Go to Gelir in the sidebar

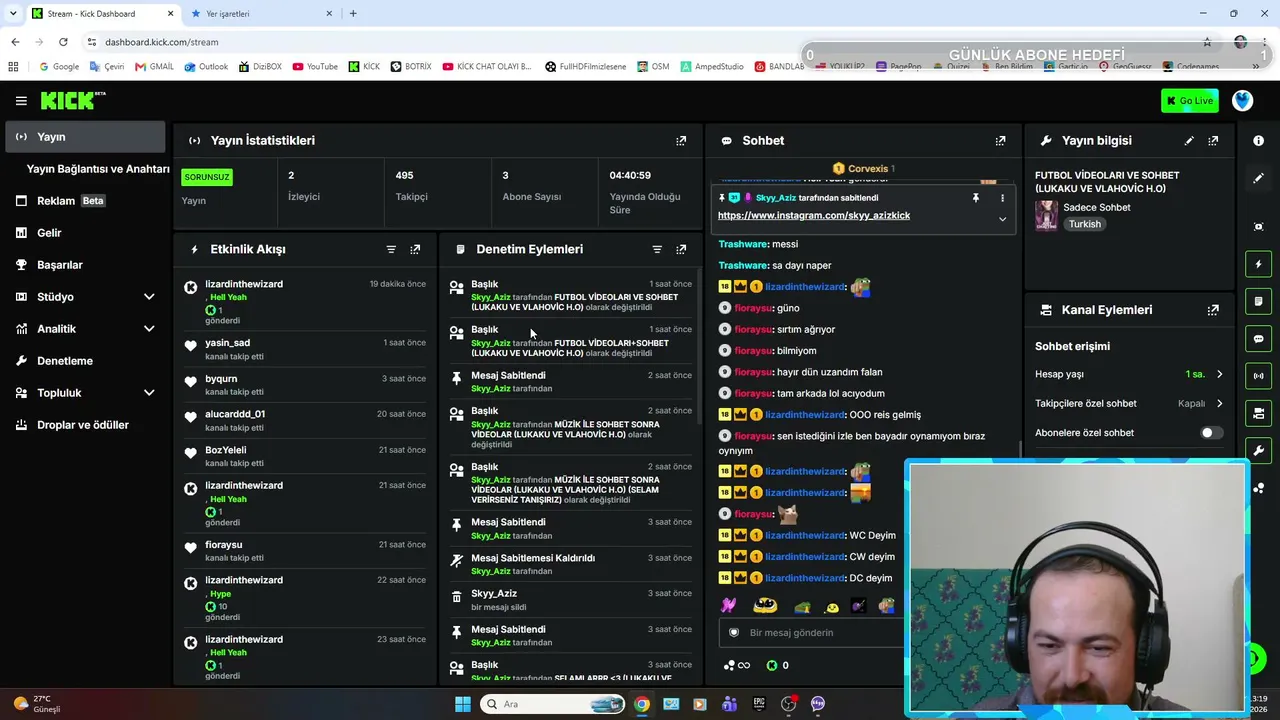coord(85,233)
